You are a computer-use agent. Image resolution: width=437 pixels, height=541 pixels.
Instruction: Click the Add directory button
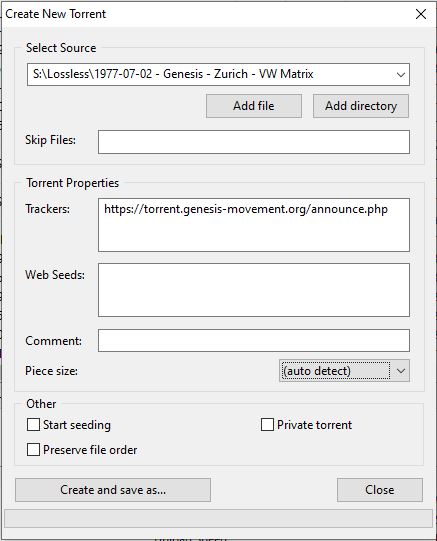pyautogui.click(x=361, y=106)
